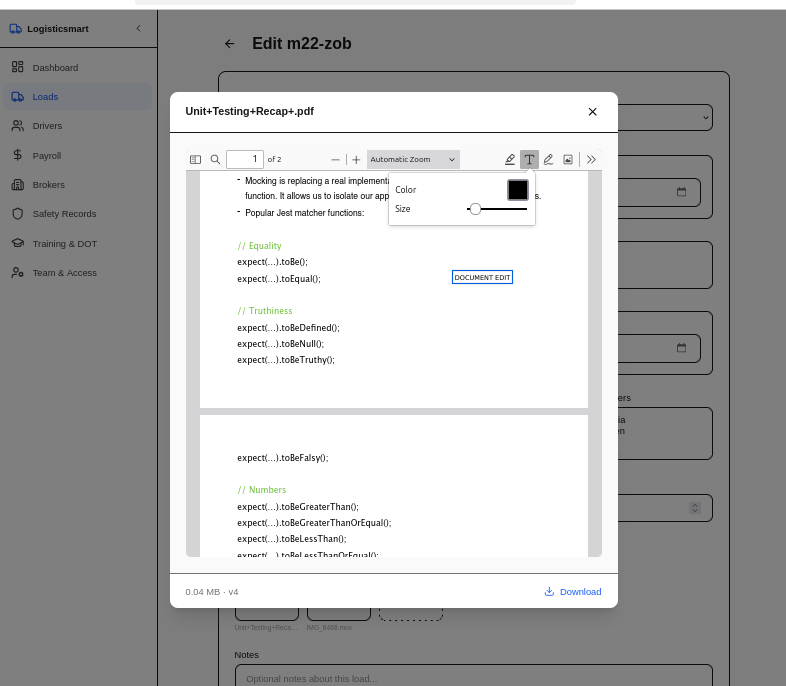Open Dashboard in the sidebar
Image resolution: width=786 pixels, height=686 pixels.
(78, 67)
